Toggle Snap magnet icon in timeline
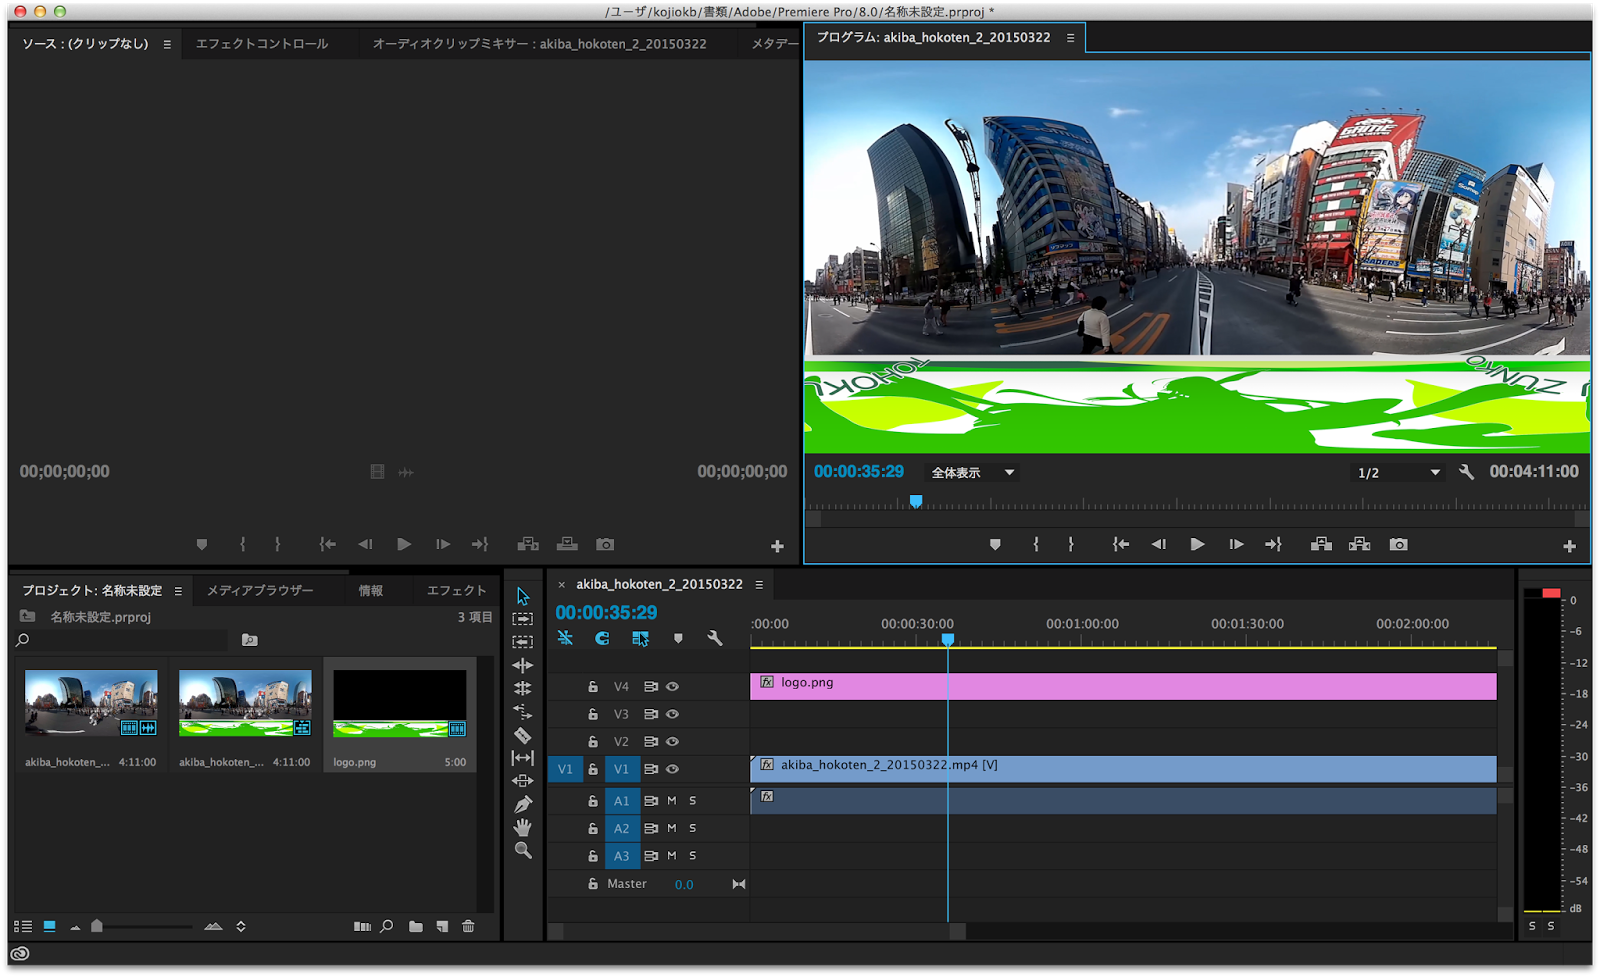 (x=602, y=638)
